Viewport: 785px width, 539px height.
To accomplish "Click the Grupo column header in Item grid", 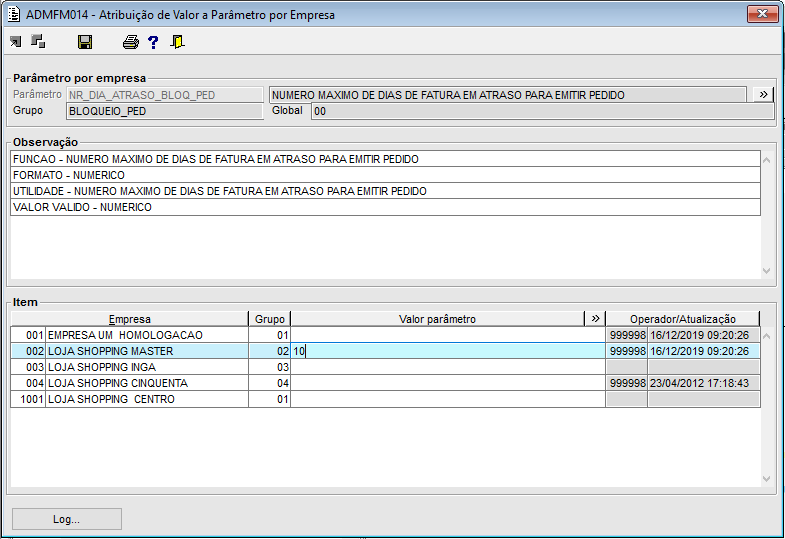I will 269,319.
